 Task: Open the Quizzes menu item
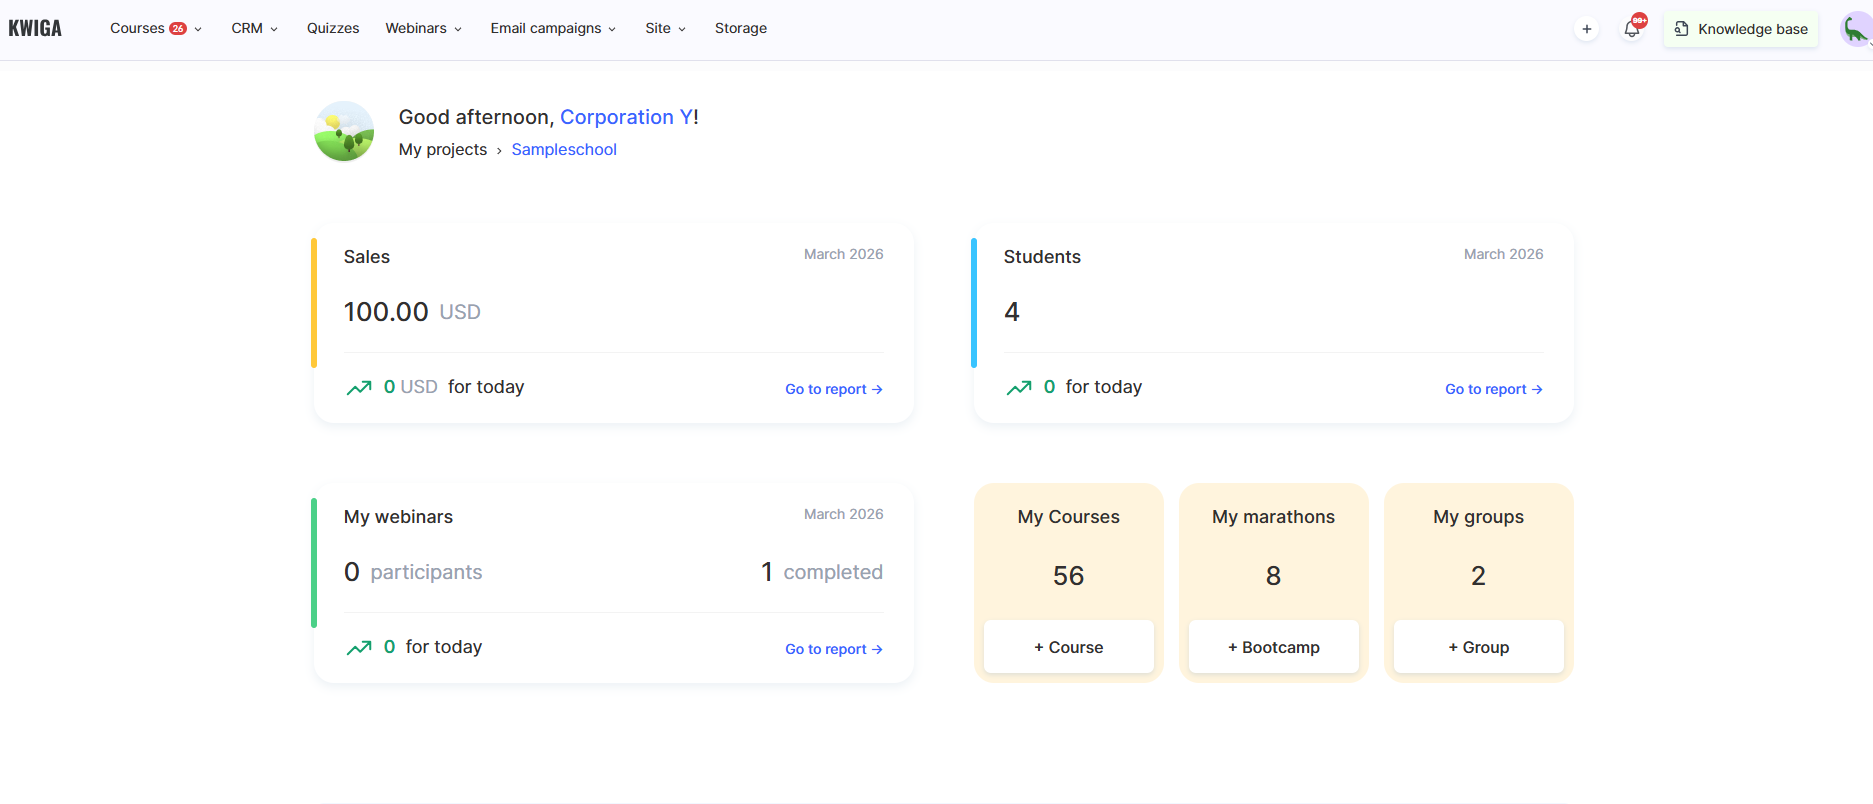coord(333,28)
